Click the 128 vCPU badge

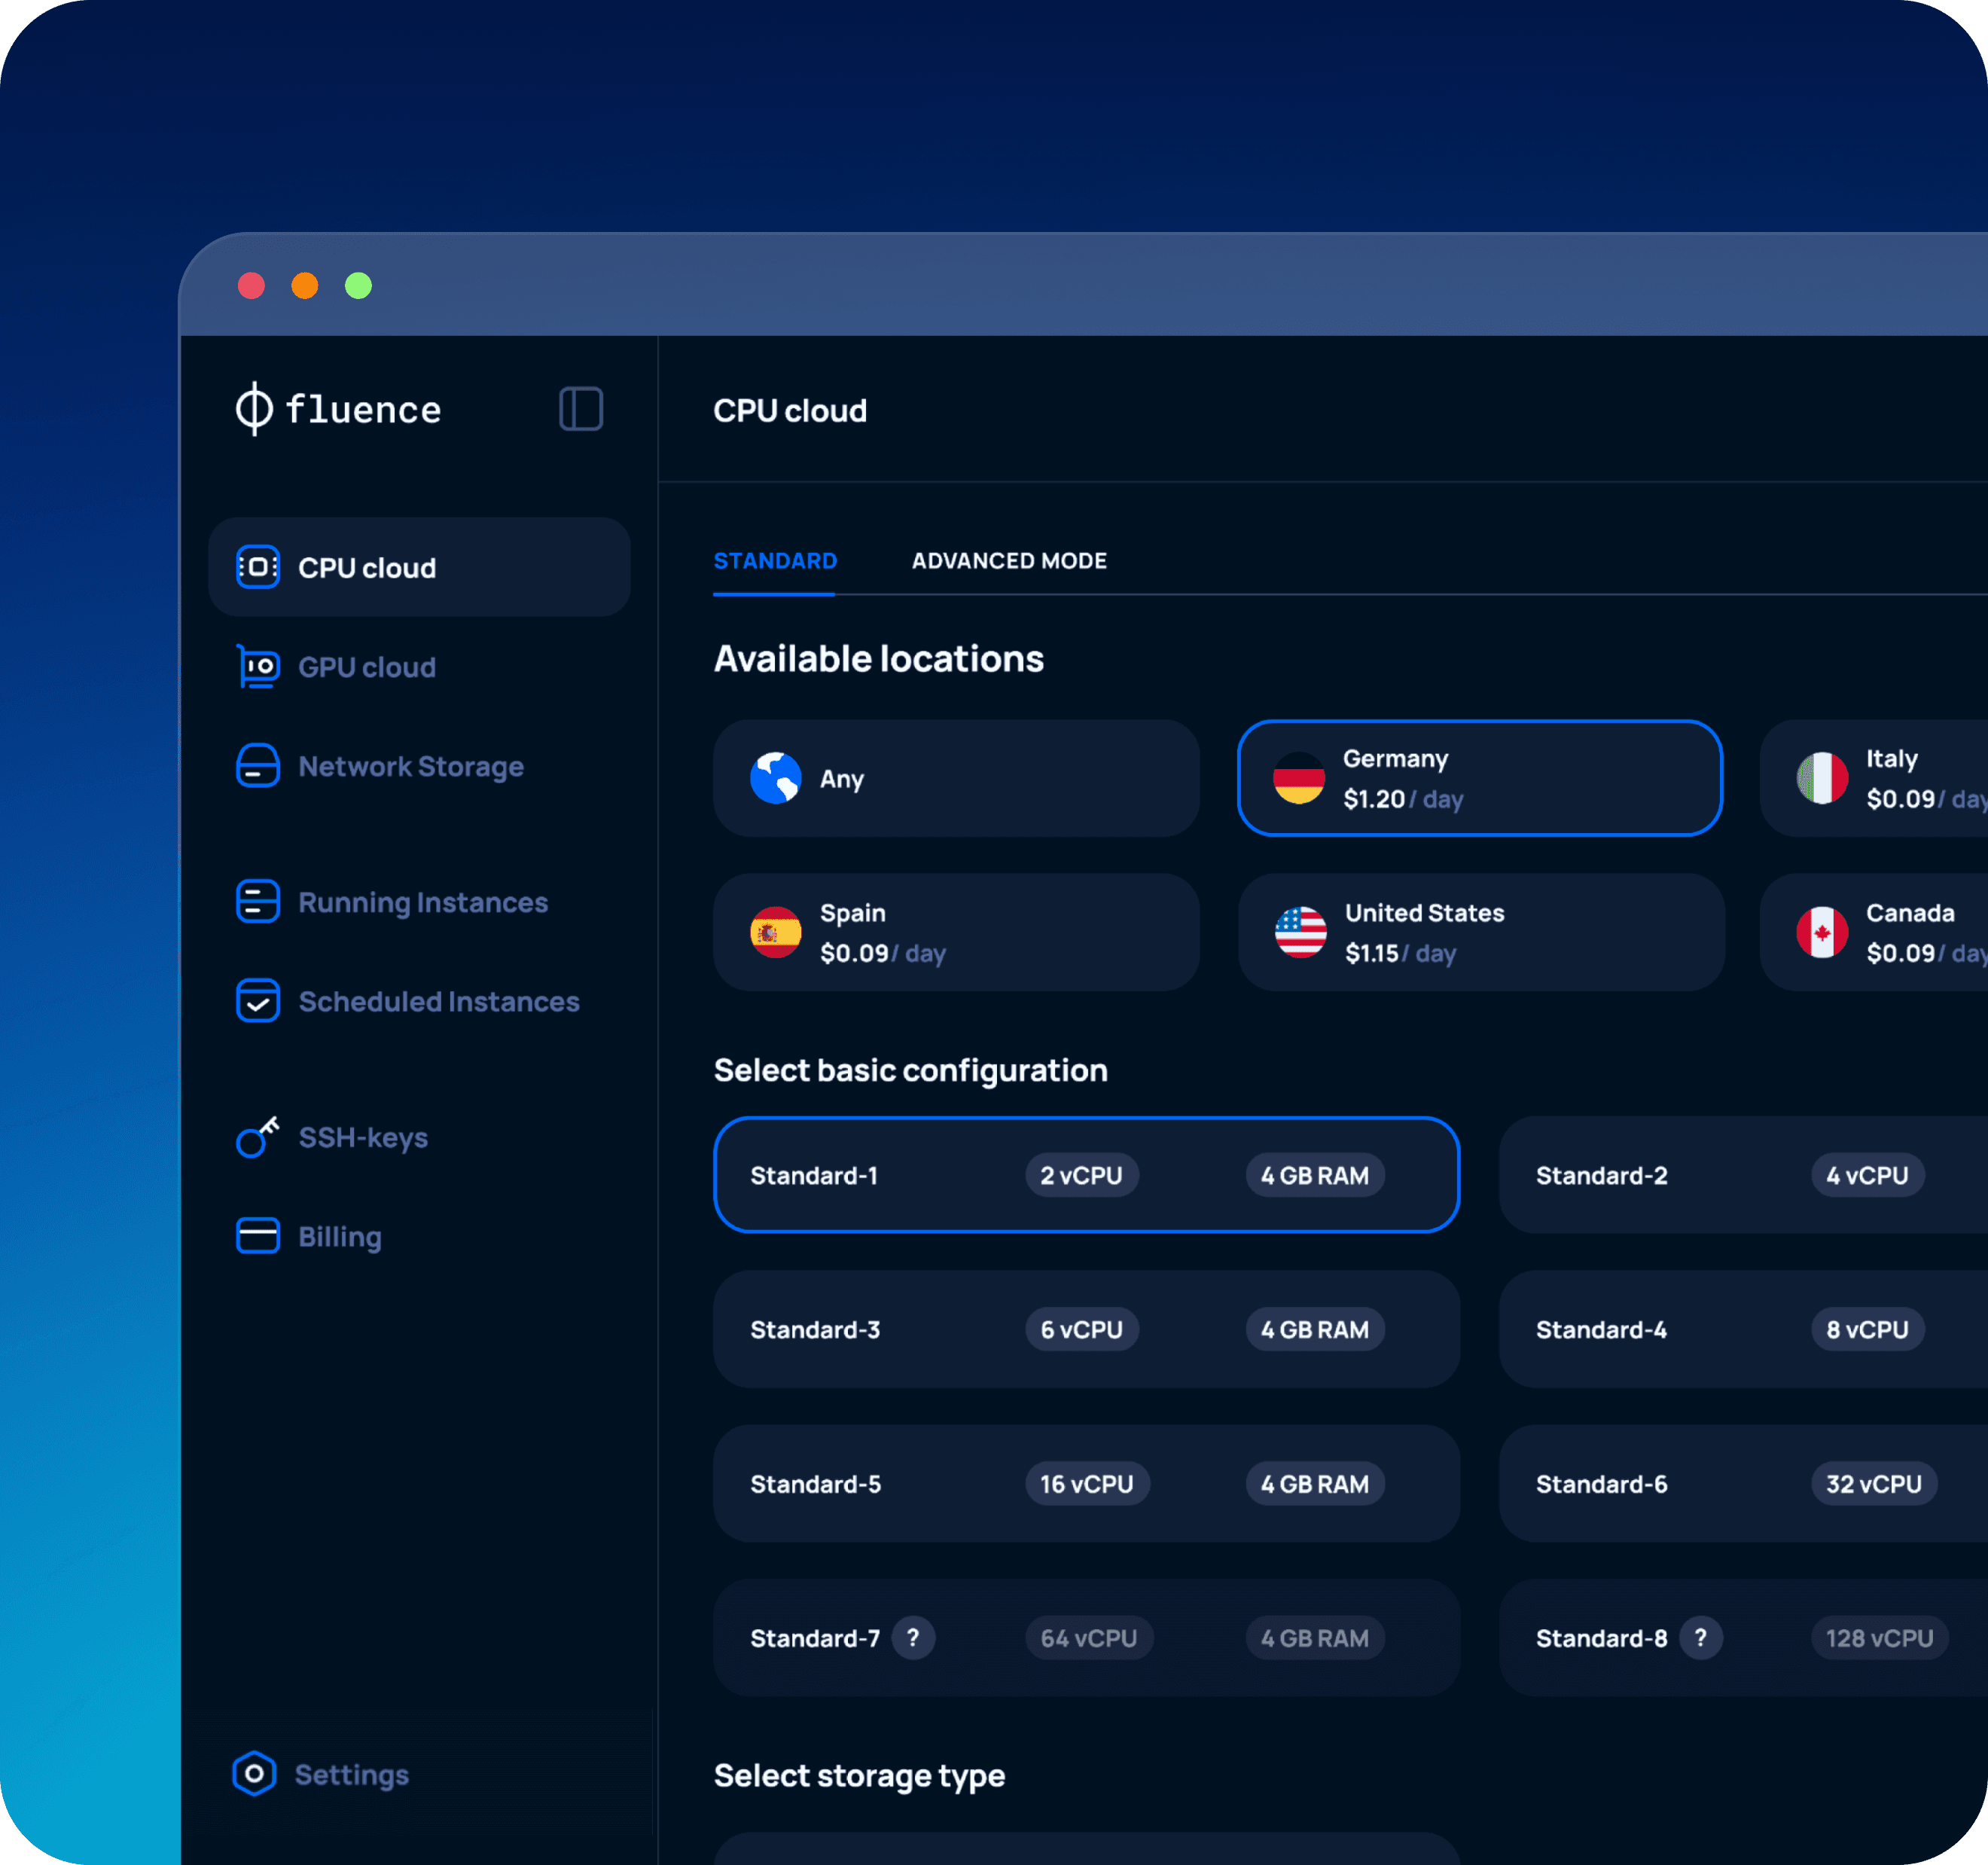pyautogui.click(x=1879, y=1638)
